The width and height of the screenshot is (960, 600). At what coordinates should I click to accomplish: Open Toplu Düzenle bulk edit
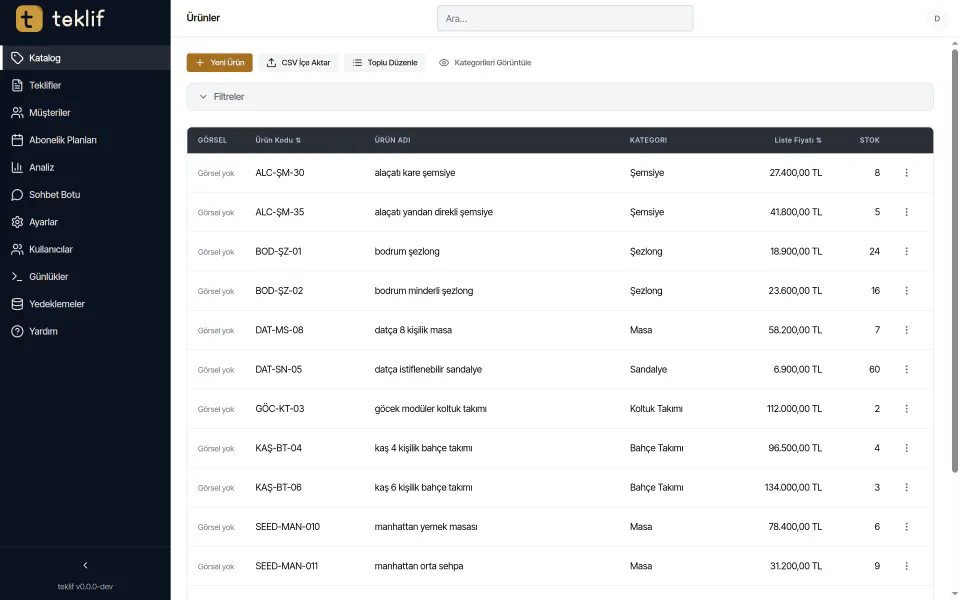[384, 62]
